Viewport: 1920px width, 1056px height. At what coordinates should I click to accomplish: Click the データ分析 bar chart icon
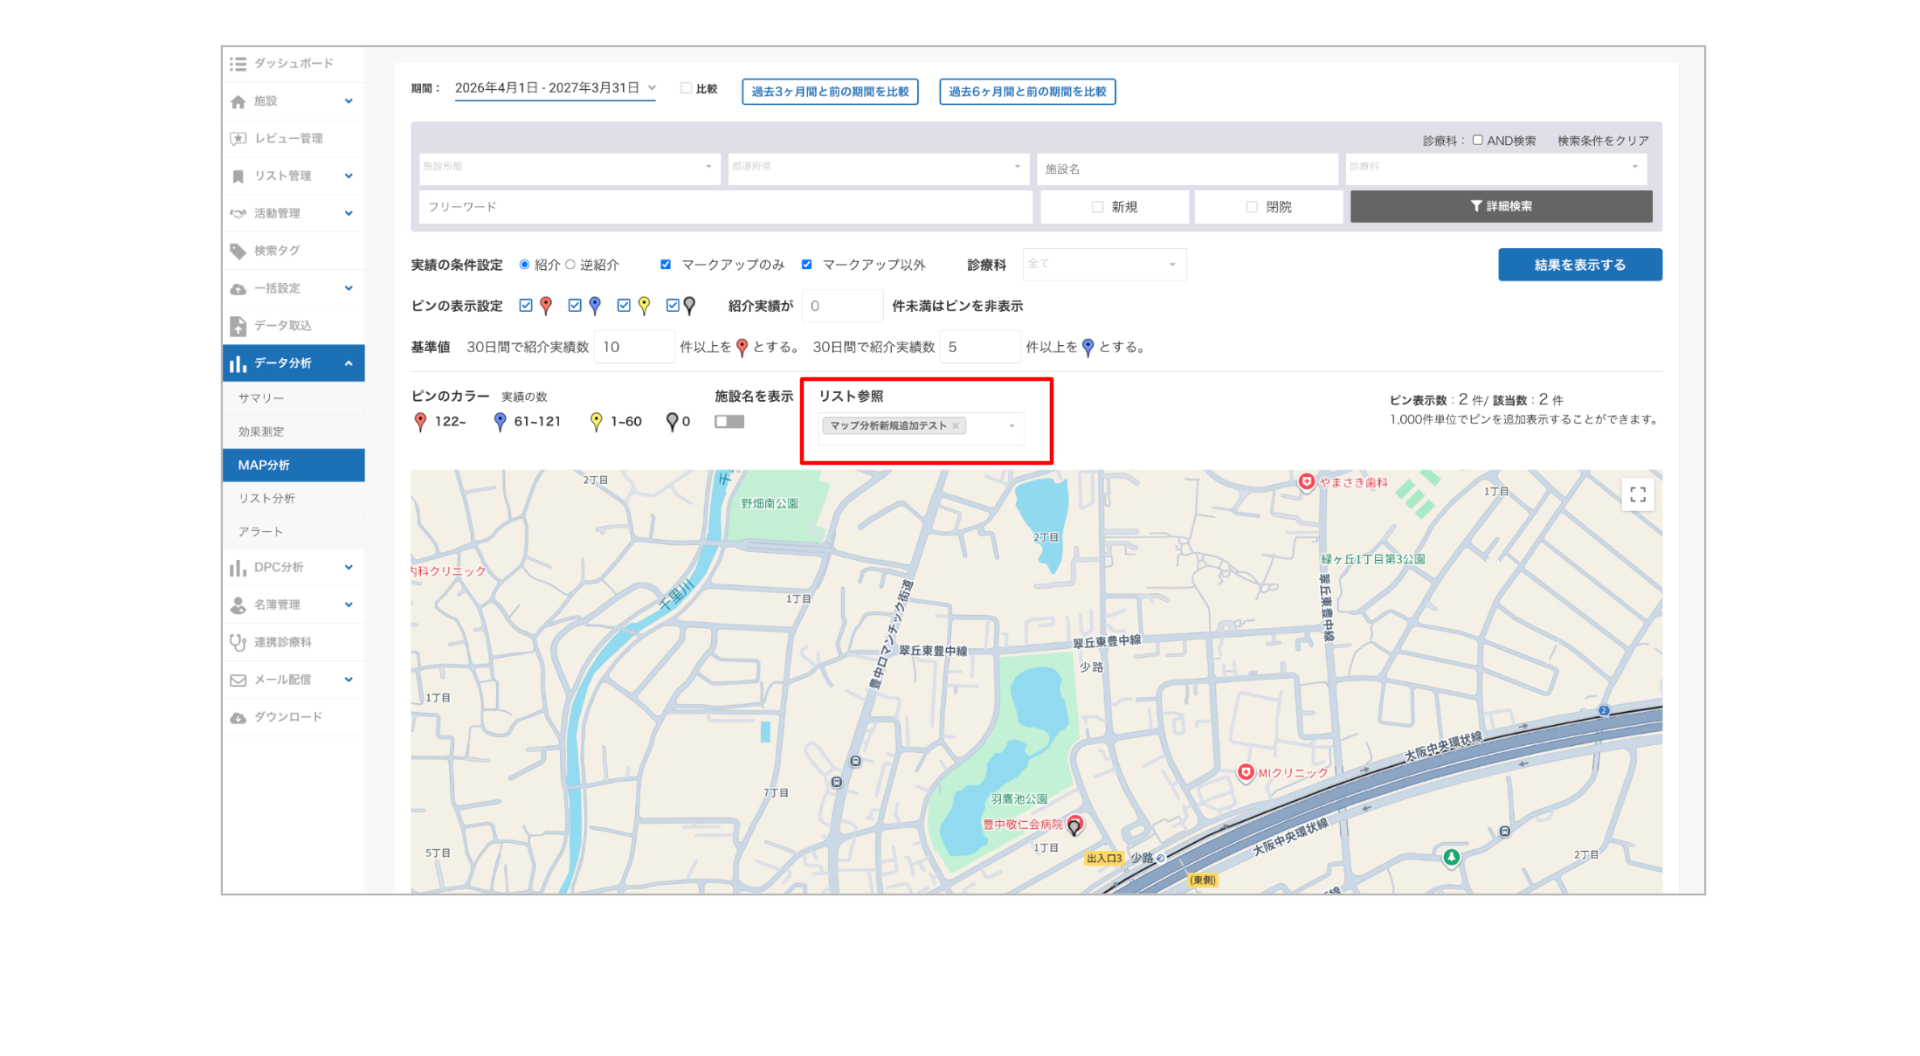coord(237,364)
